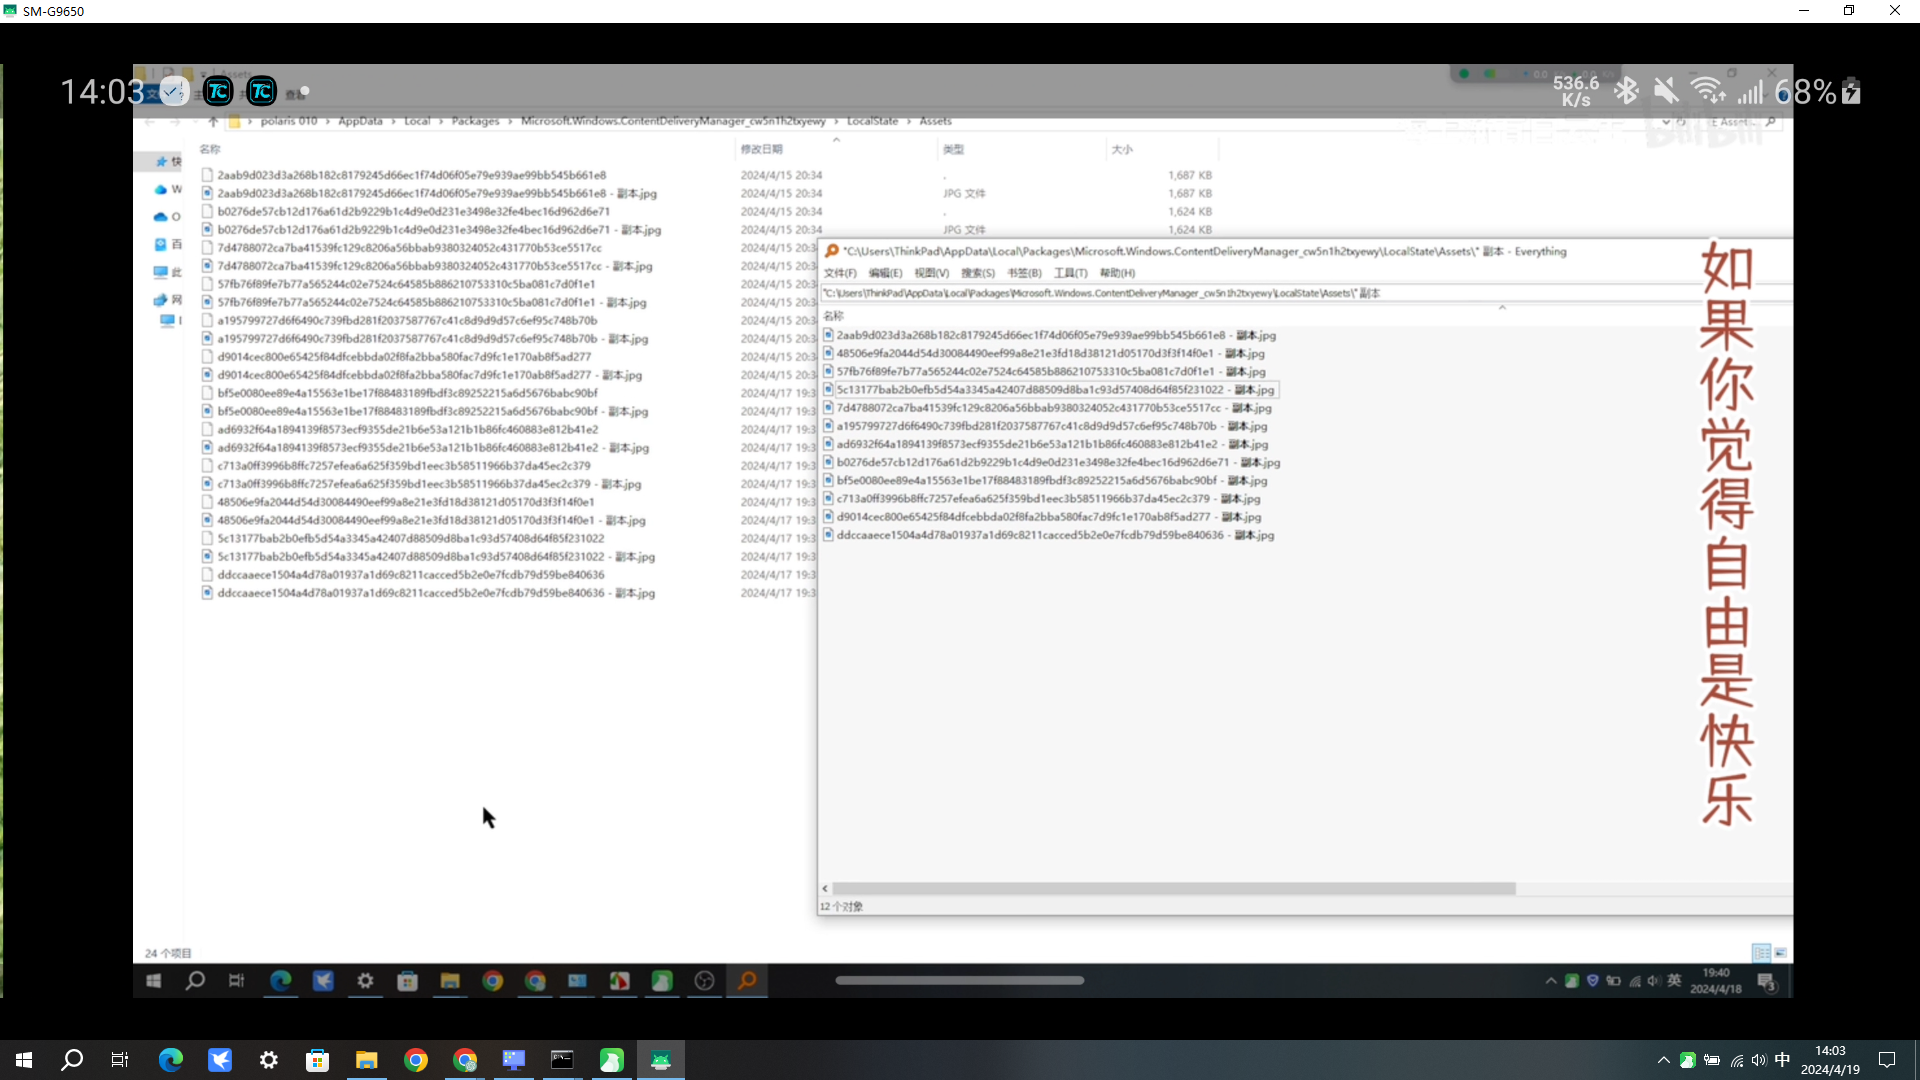
Task: Open the Windows Start menu
Action: click(x=24, y=1060)
